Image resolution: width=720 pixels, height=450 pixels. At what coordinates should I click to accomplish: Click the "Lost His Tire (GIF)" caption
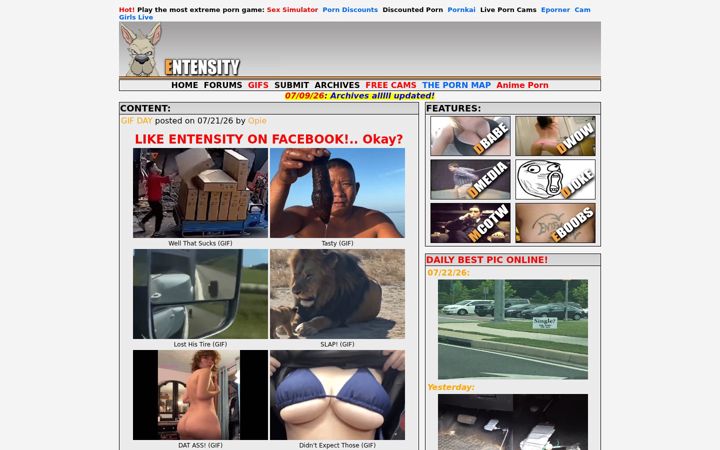200,344
